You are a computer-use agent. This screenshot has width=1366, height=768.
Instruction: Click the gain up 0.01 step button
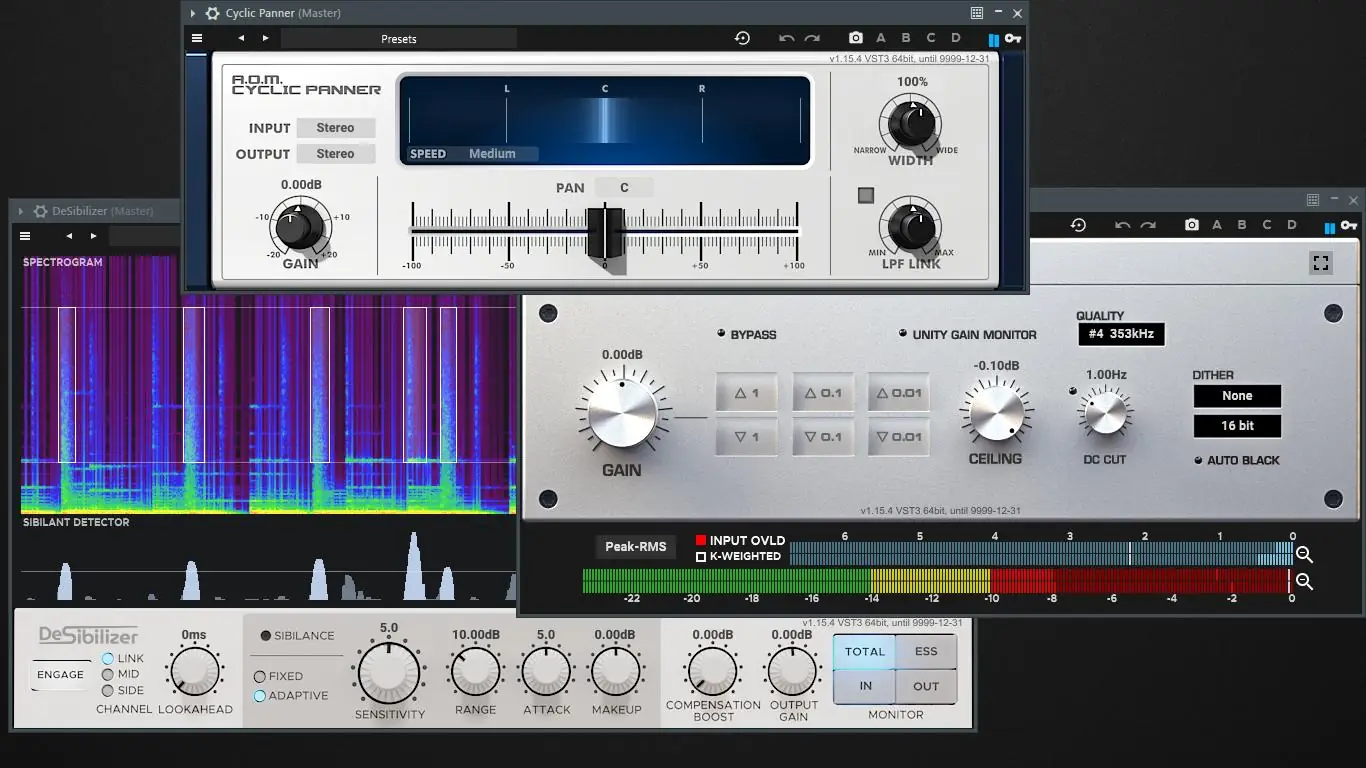tap(898, 393)
